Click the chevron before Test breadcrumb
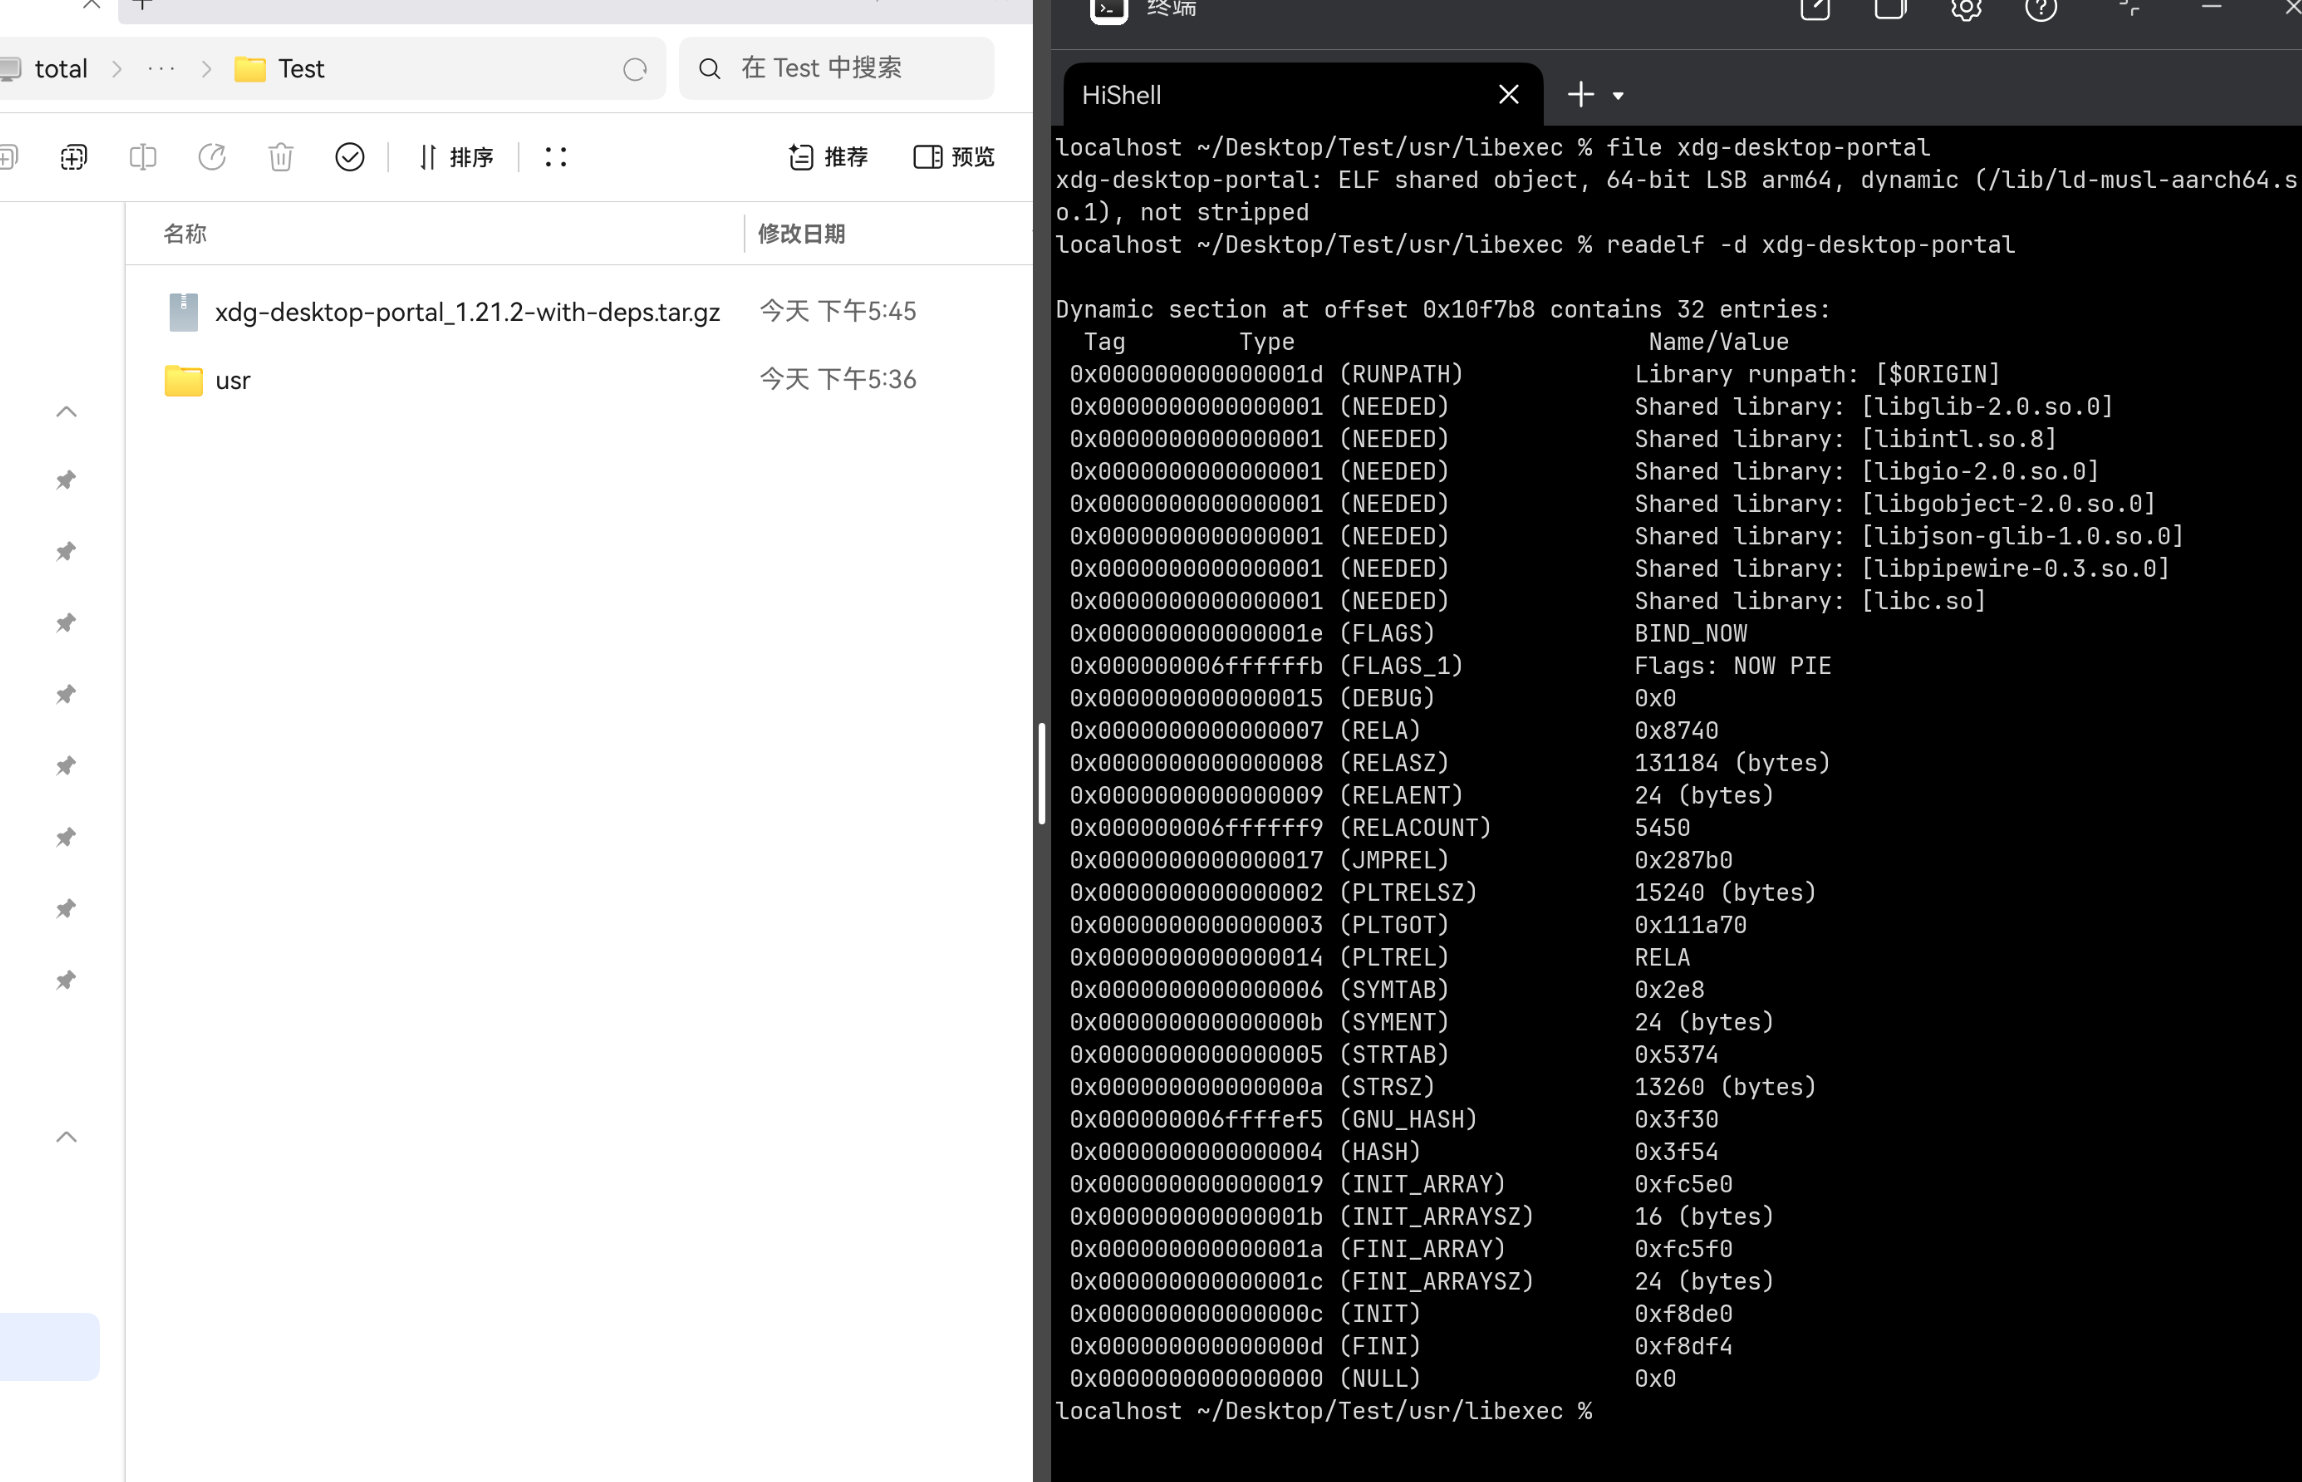This screenshot has width=2302, height=1482. pos(206,69)
